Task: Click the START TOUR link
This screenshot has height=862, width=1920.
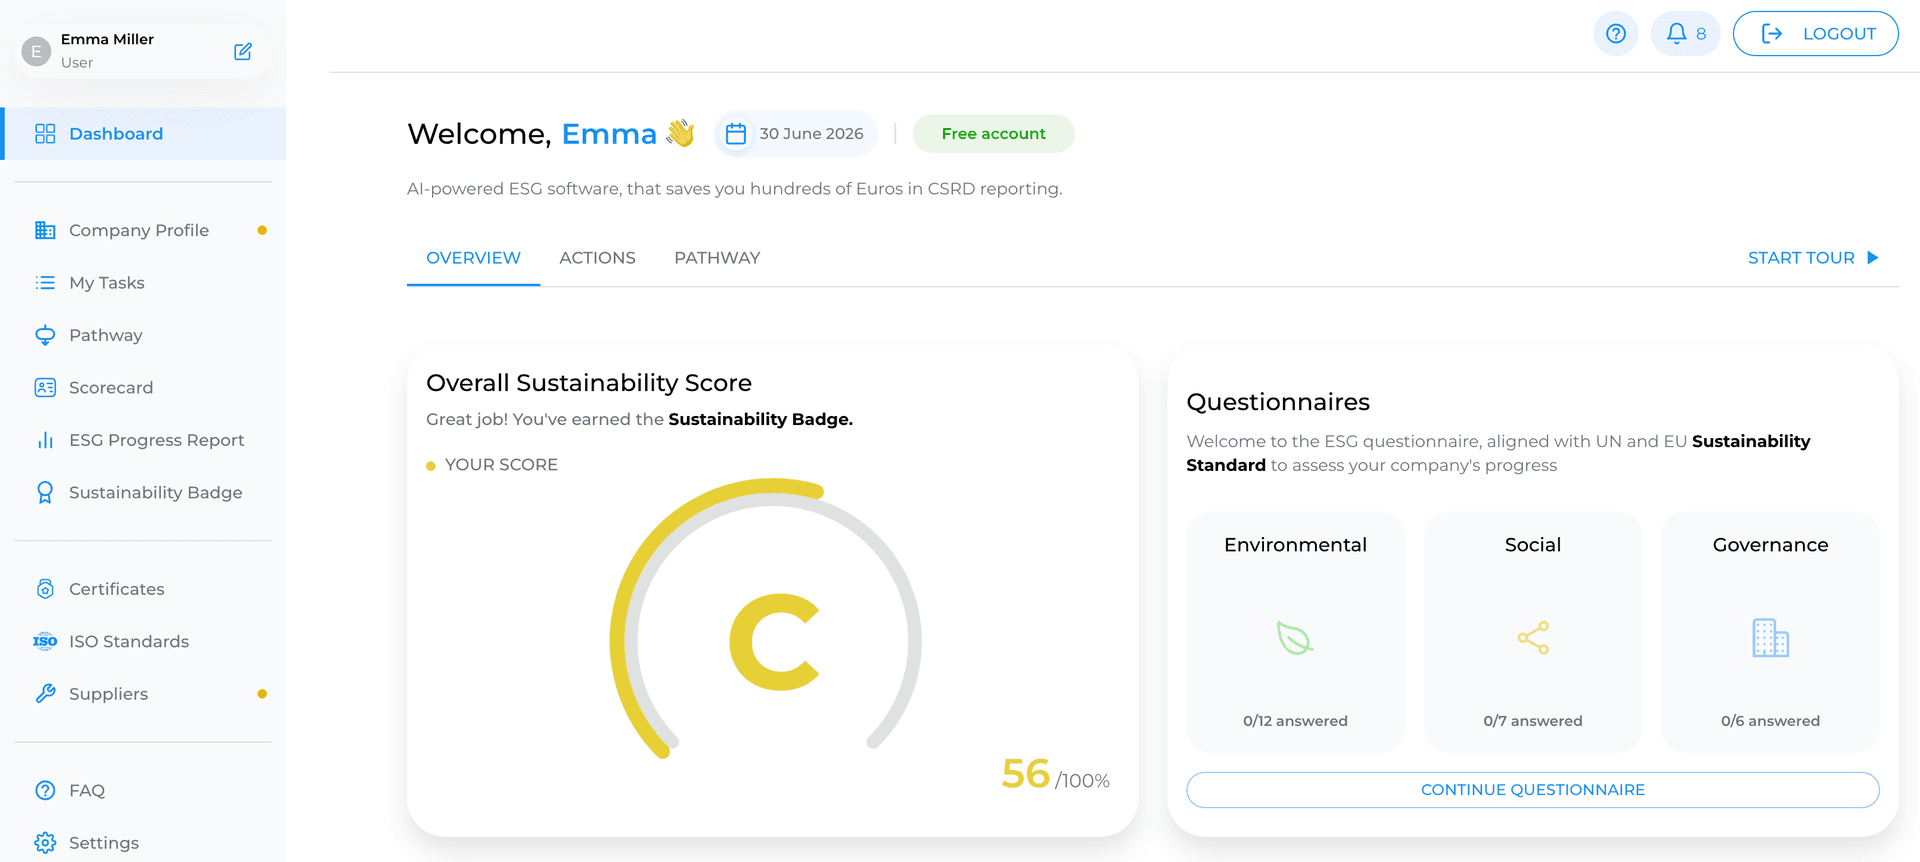Action: click(x=1813, y=258)
